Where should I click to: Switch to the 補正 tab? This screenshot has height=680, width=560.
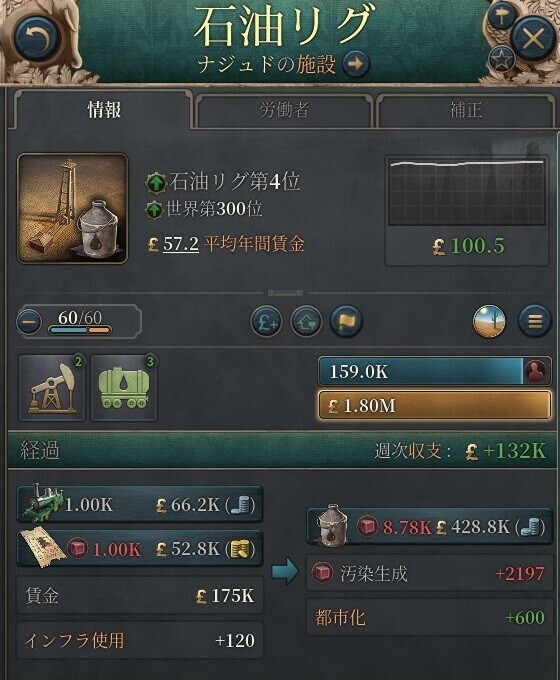click(x=465, y=110)
